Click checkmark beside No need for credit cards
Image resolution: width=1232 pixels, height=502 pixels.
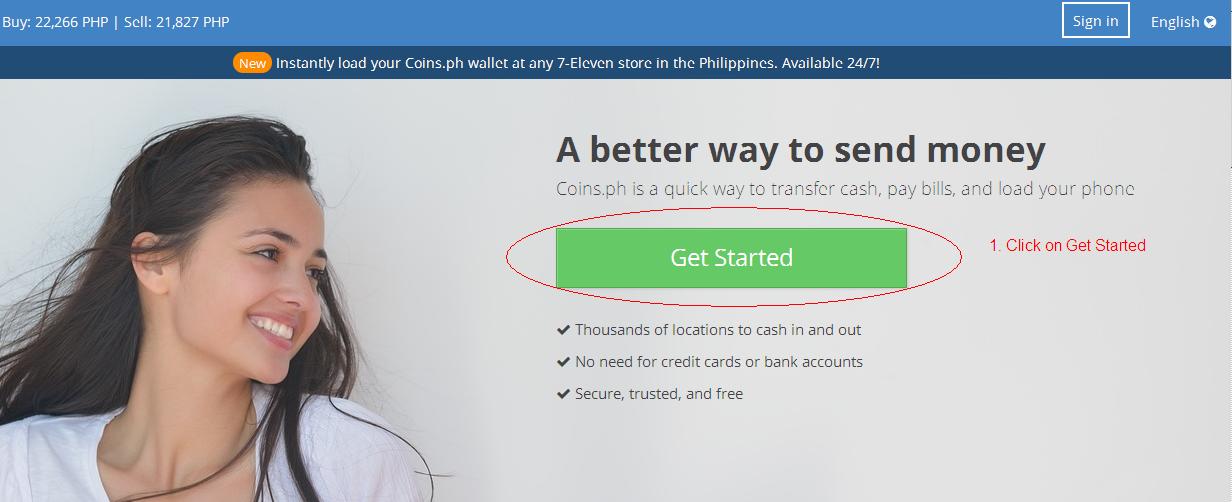(563, 362)
